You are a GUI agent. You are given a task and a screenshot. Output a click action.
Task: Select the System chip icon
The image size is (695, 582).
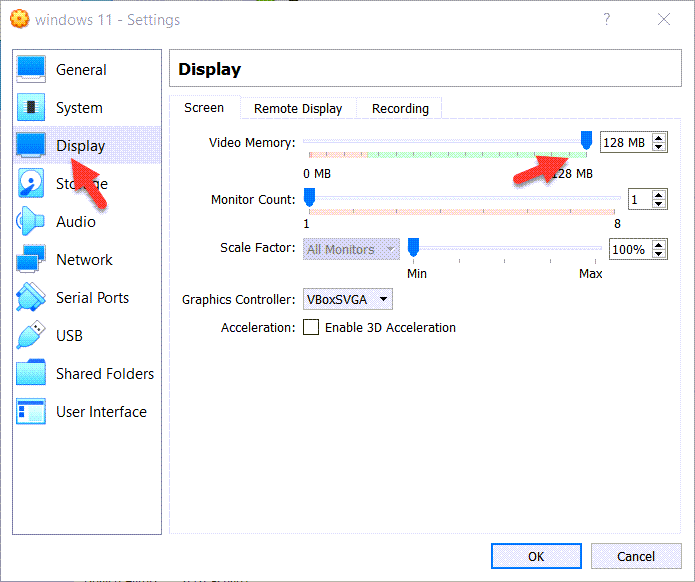31,107
